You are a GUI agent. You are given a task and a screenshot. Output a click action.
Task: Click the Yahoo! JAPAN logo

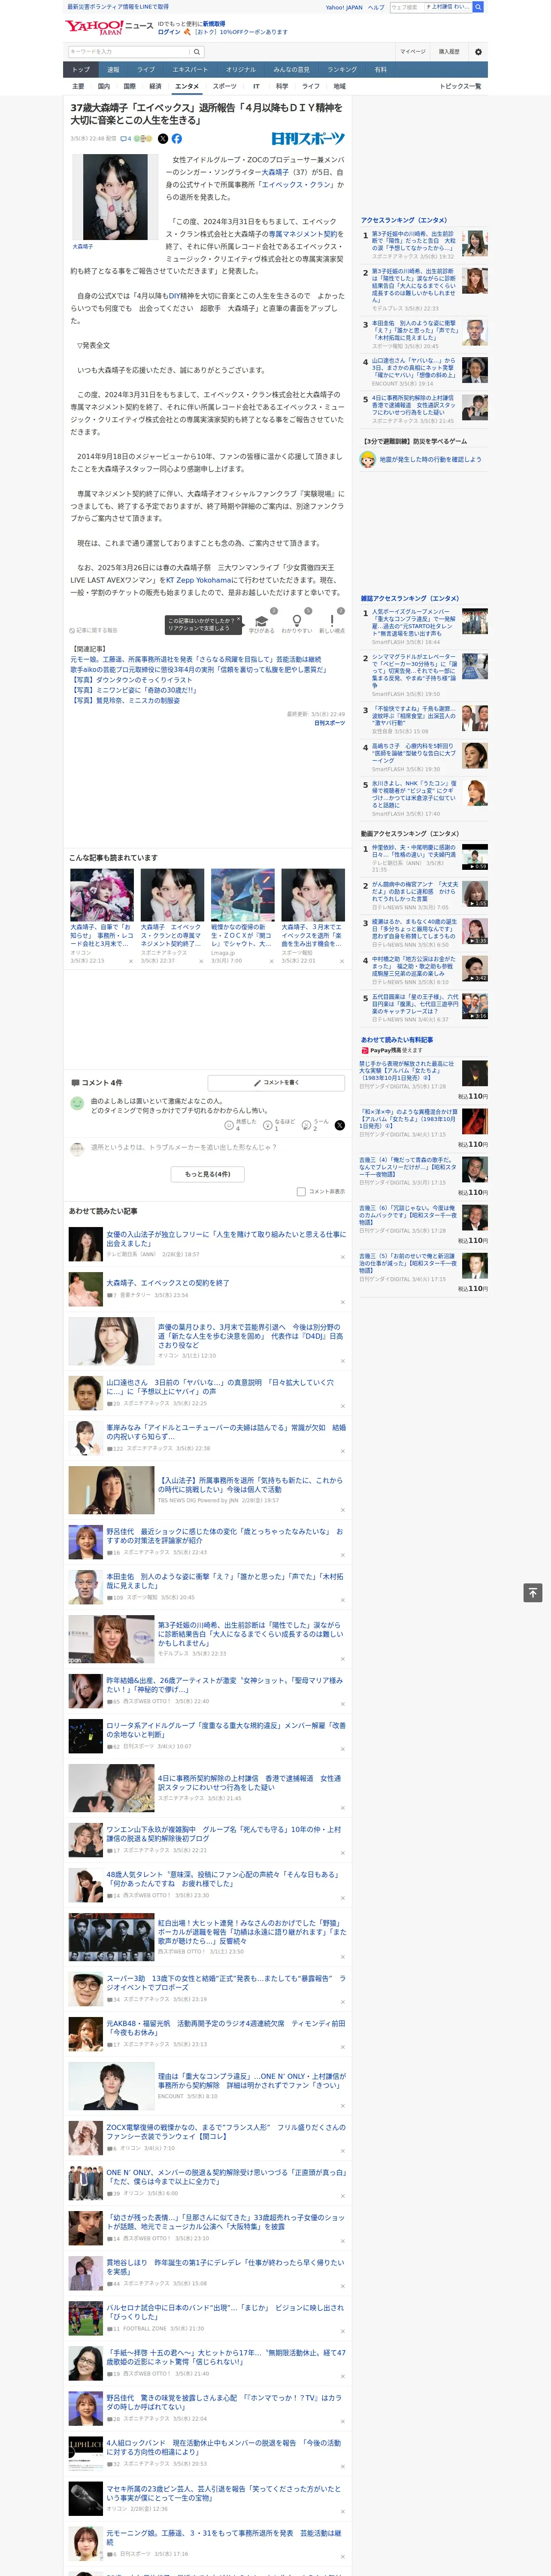click(93, 27)
